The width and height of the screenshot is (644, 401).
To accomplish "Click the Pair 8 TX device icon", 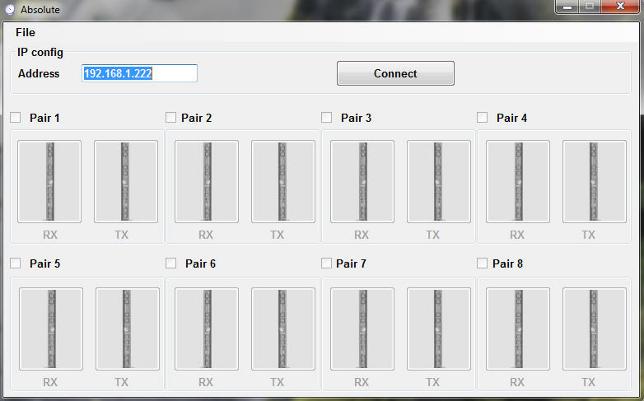I will (594, 329).
